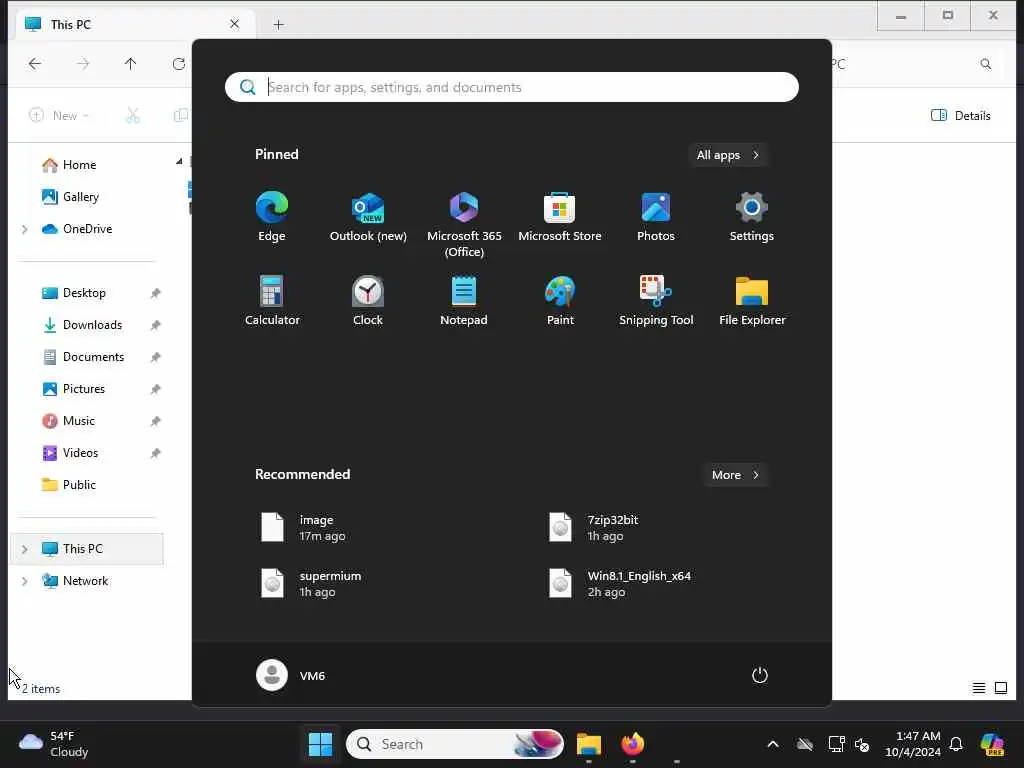Screen dimensions: 1024x768
Task: Open Microsoft 365 (Office) app
Action: (x=464, y=225)
